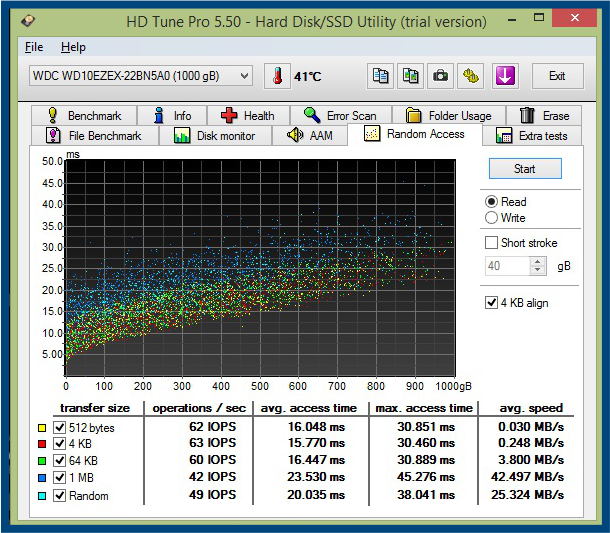Image resolution: width=610 pixels, height=533 pixels.
Task: Click the 42.497 MB/s average speed
Action: (528, 477)
